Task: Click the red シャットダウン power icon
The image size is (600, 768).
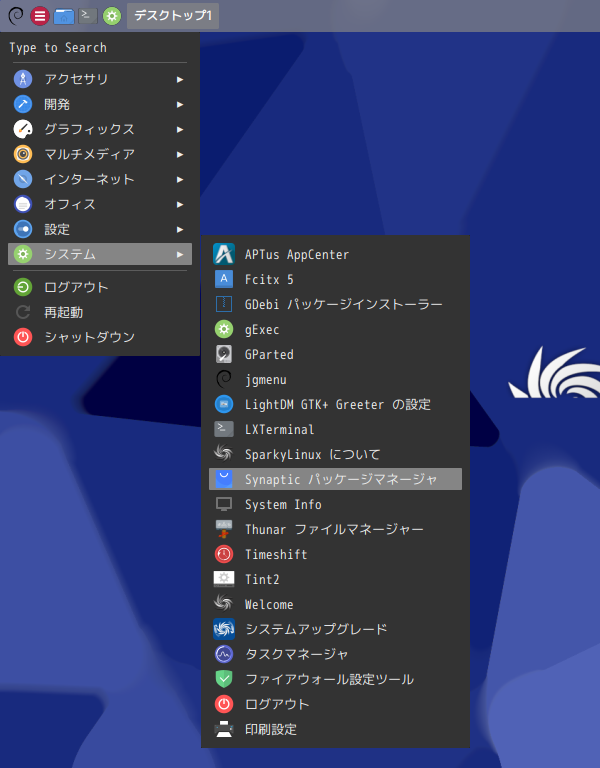Action: 23,337
